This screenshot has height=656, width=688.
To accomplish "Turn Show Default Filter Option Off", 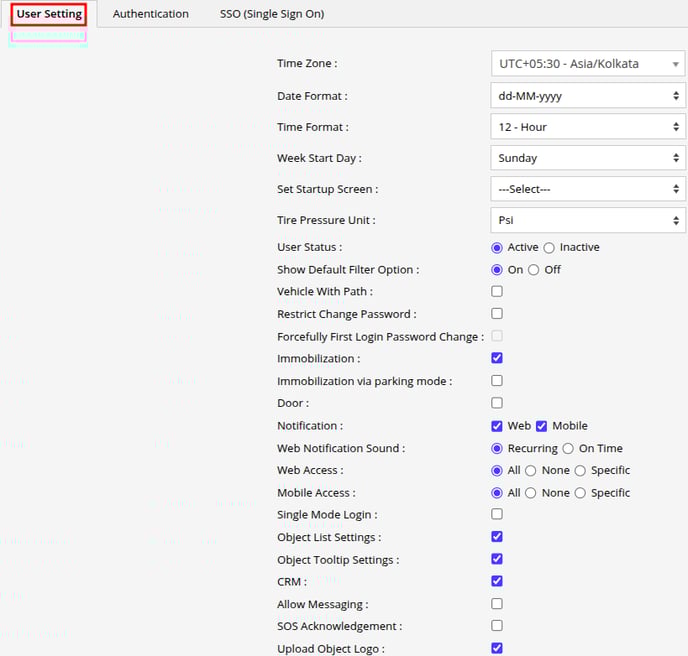I will pyautogui.click(x=534, y=270).
